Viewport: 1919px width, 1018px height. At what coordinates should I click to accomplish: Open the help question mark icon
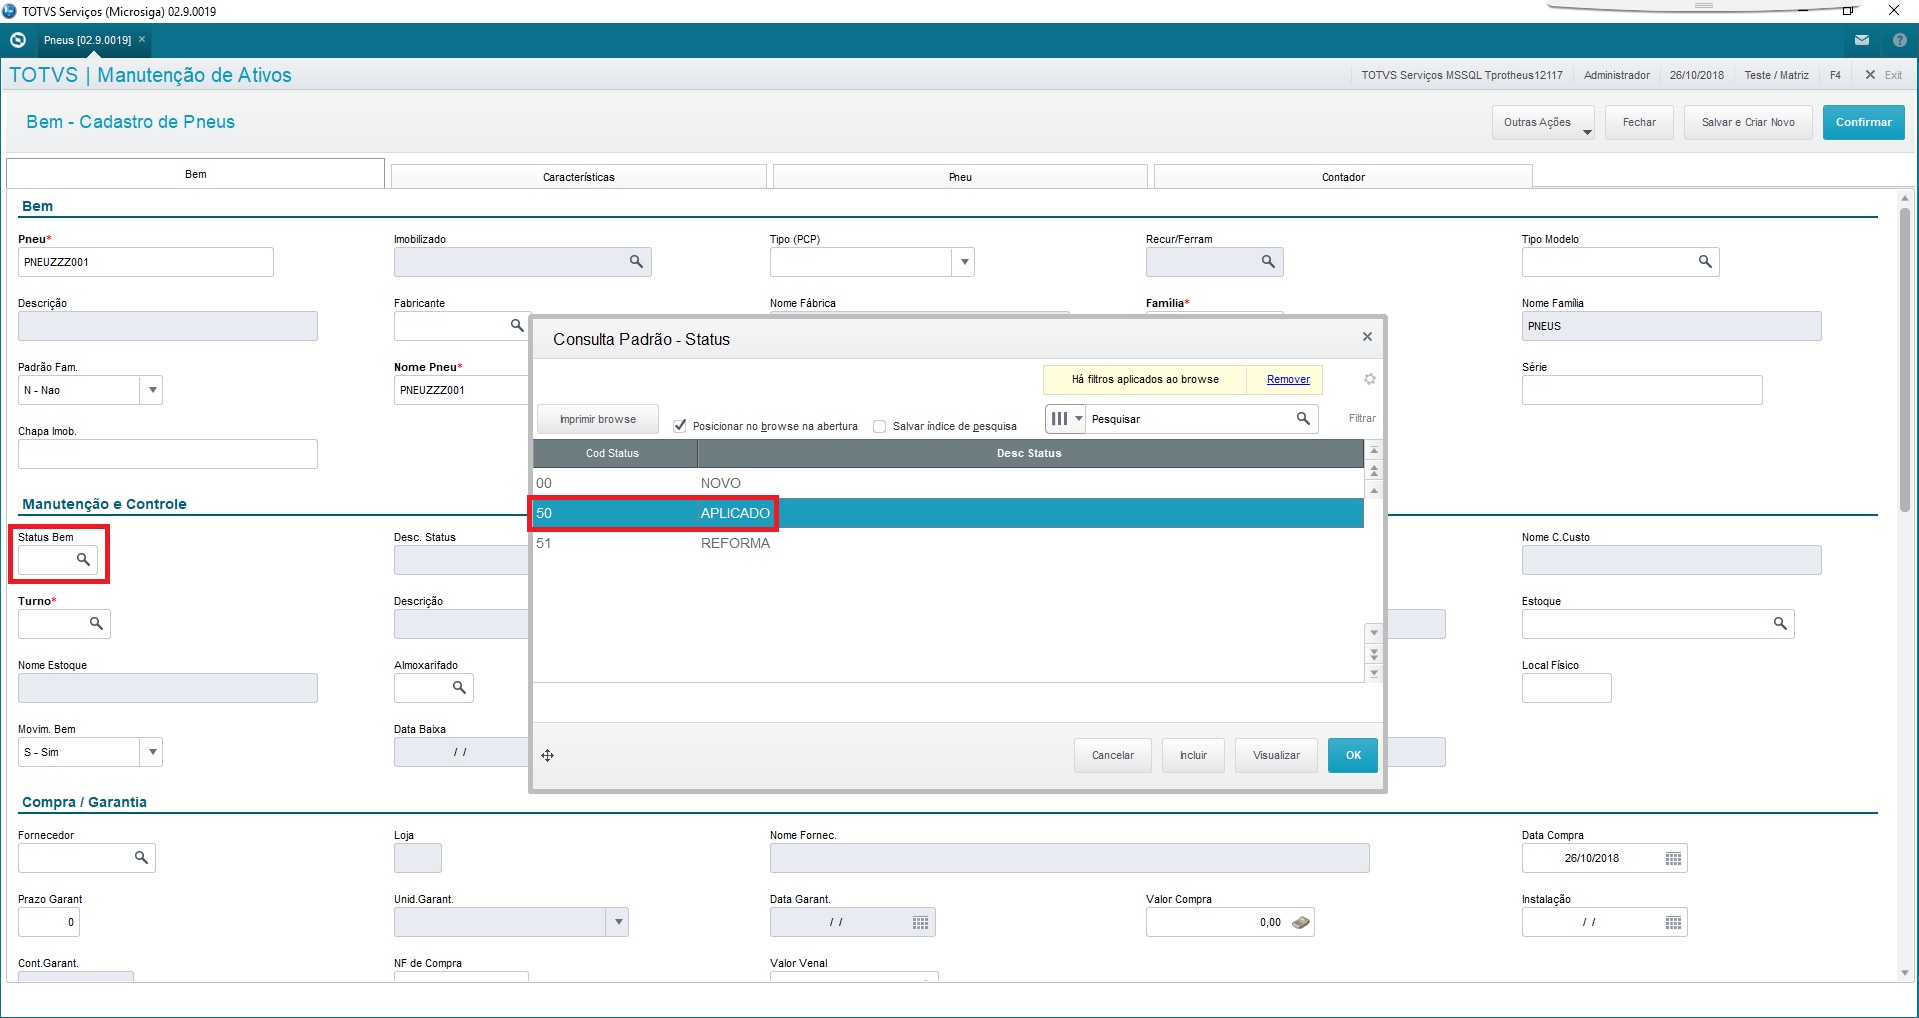coord(1900,40)
